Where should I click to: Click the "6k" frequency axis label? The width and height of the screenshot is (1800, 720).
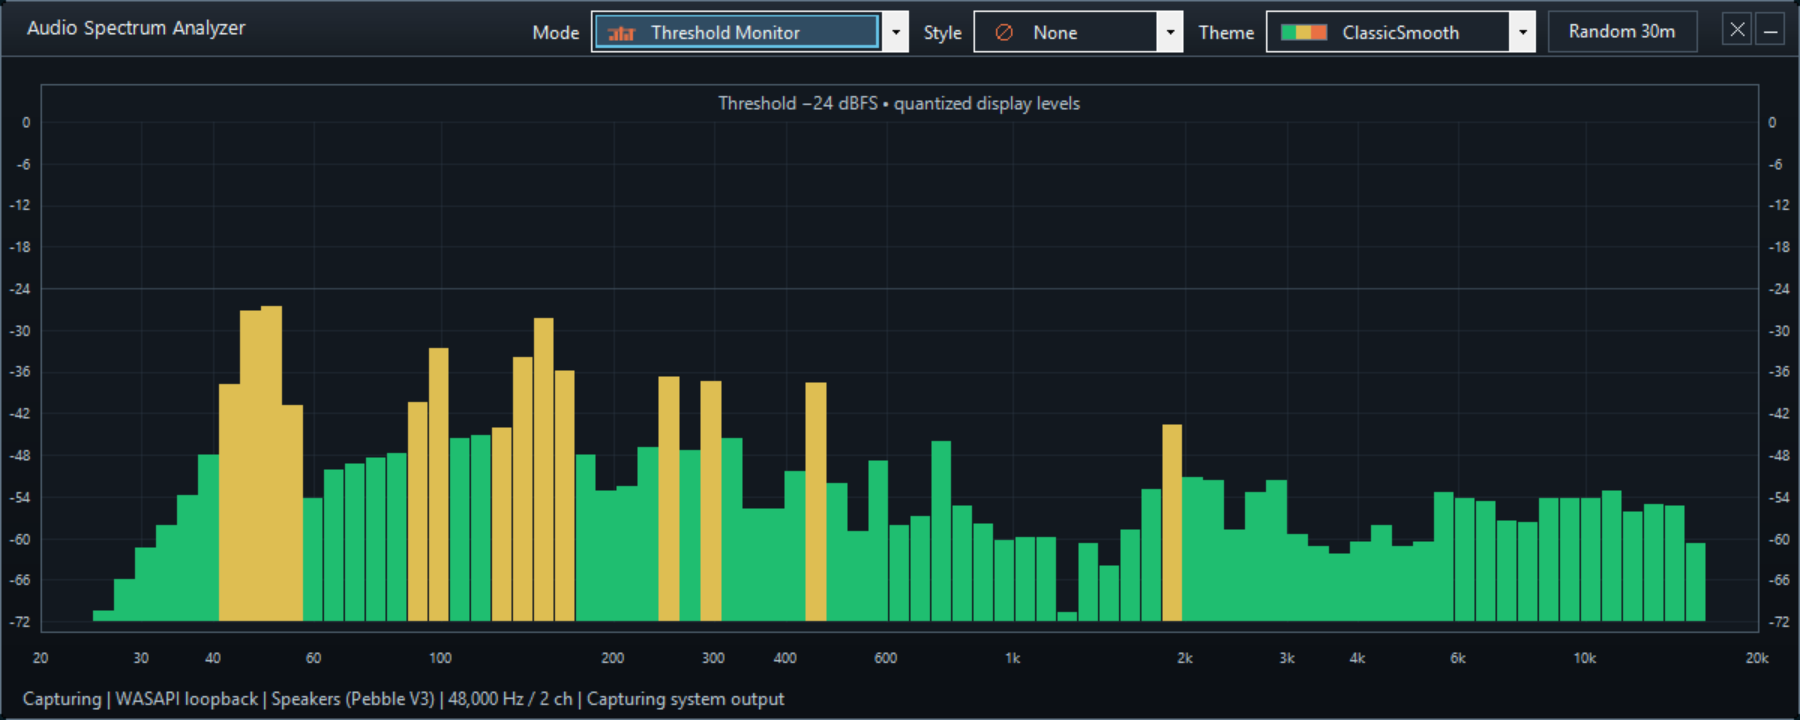(x=1458, y=658)
